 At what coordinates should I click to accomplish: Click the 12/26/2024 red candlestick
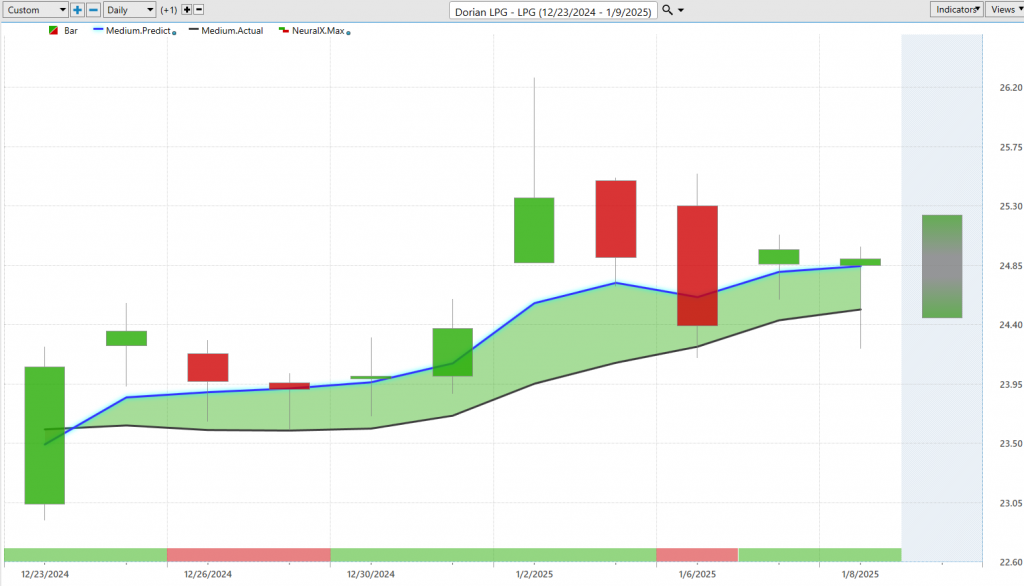tap(208, 367)
